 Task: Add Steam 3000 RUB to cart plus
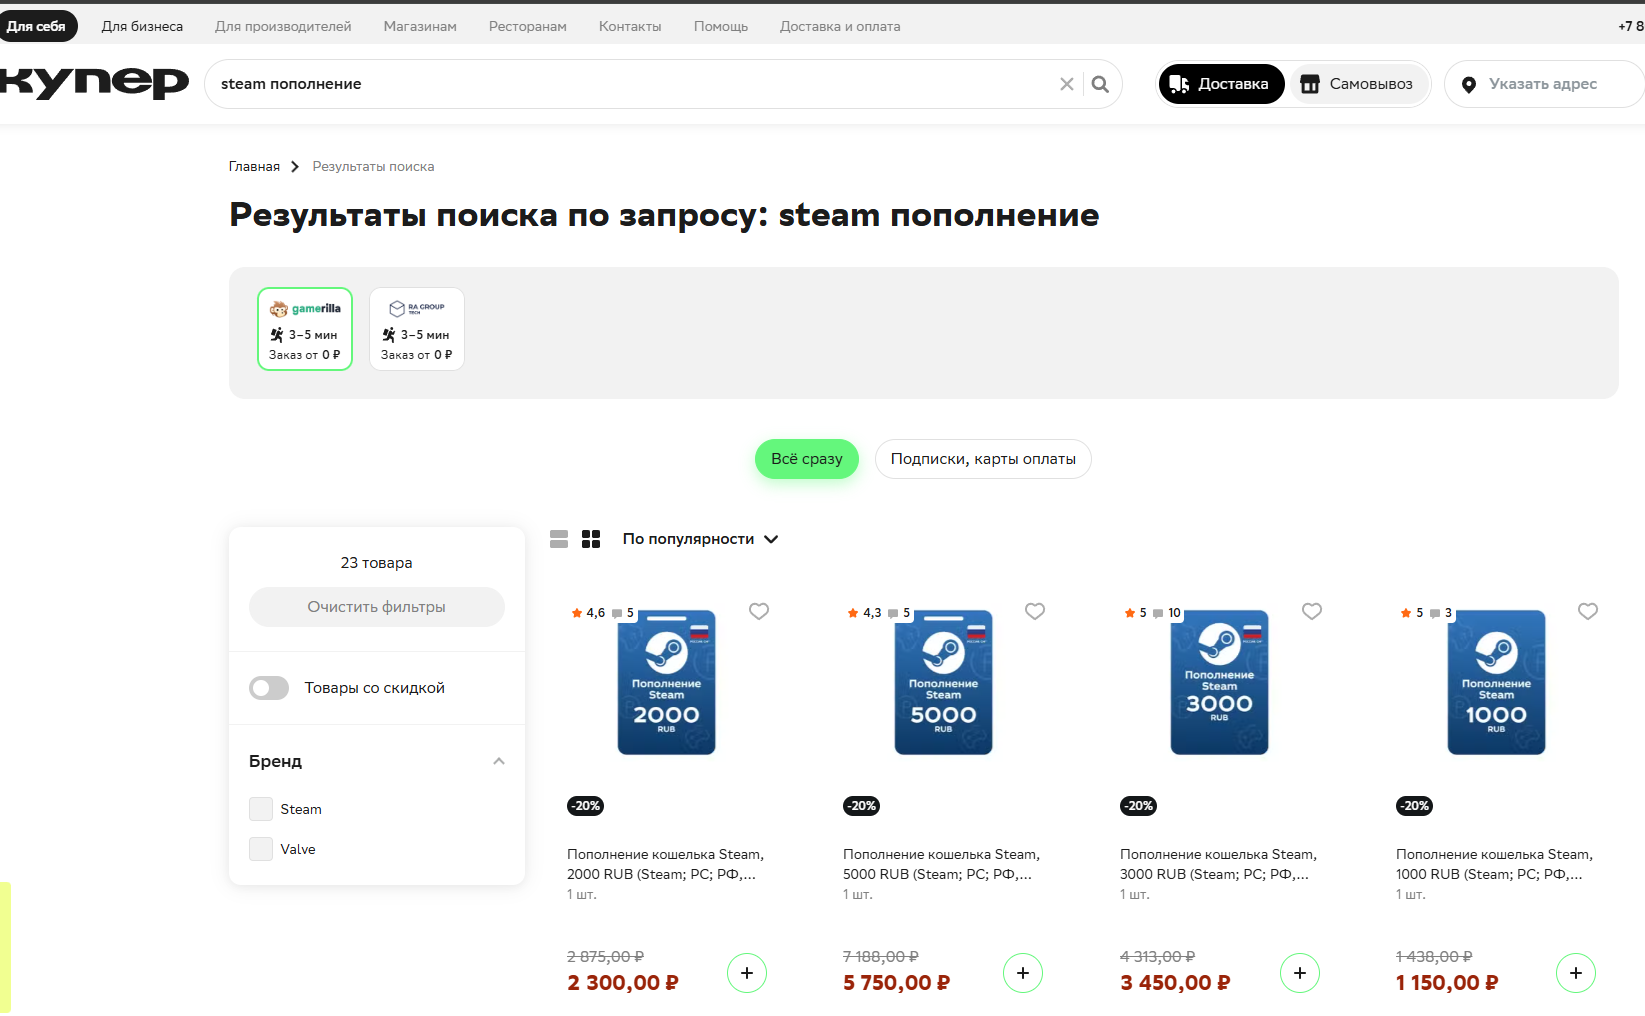click(x=1300, y=973)
